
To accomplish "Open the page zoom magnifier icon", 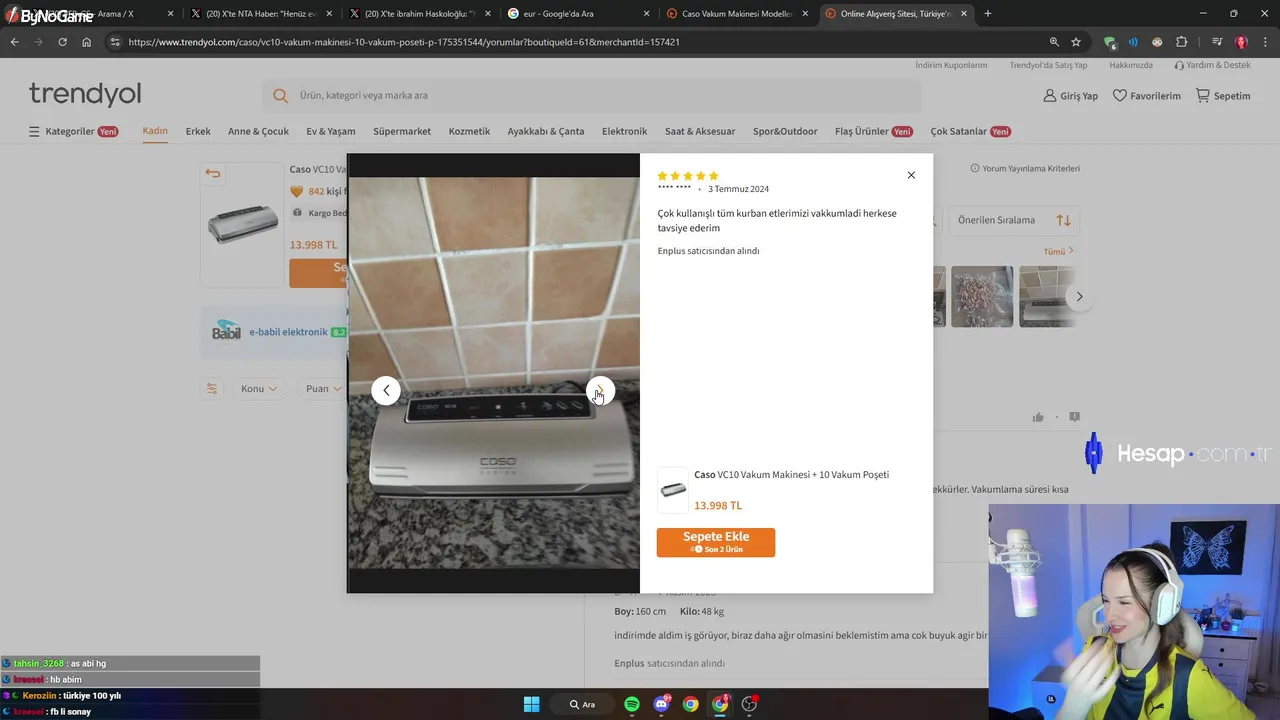I will [1054, 42].
